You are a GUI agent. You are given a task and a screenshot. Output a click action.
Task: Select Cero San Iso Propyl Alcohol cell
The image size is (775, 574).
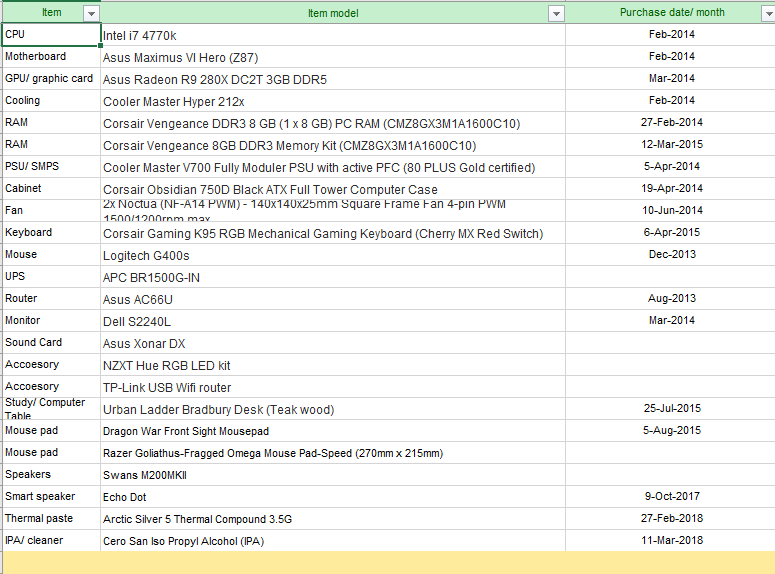[333, 540]
